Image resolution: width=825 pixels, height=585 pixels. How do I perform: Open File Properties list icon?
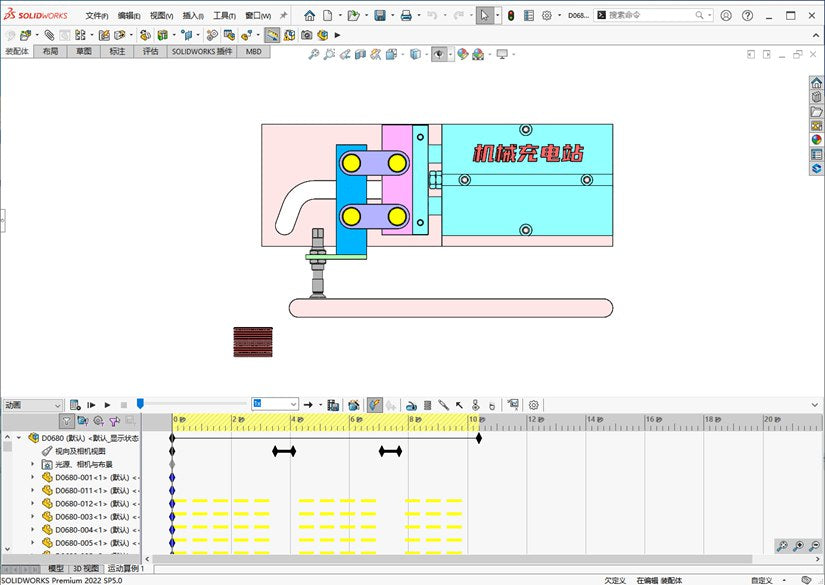(529, 16)
